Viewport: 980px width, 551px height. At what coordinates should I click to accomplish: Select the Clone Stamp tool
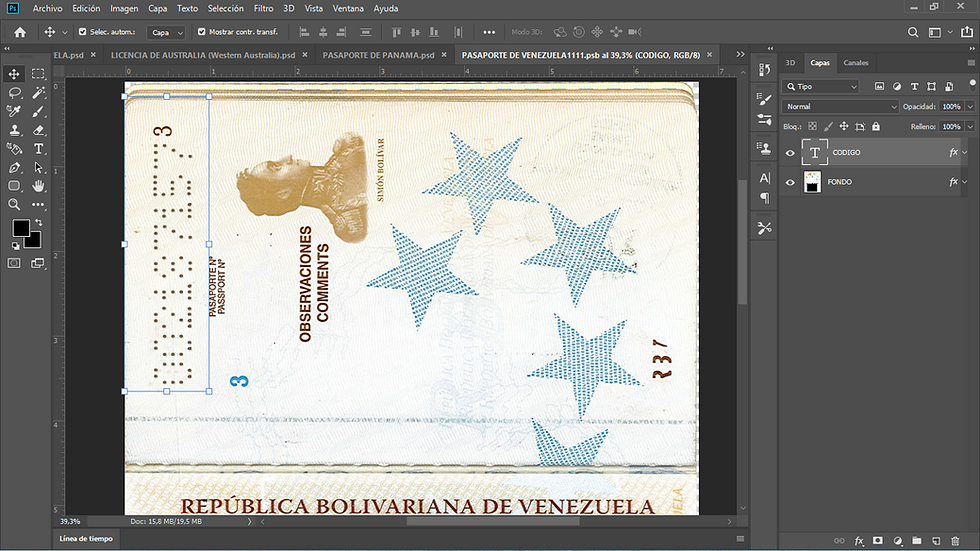tap(14, 130)
